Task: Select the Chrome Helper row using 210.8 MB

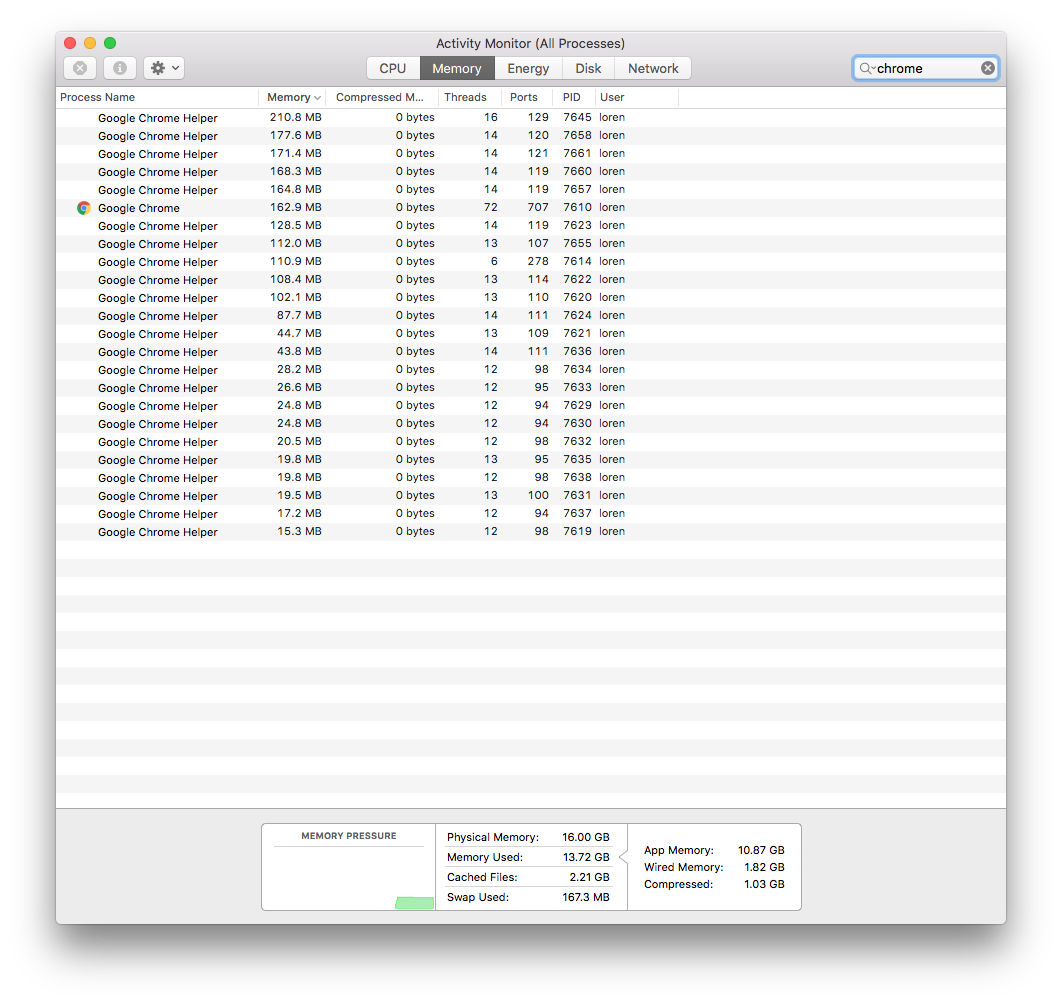Action: (x=531, y=118)
